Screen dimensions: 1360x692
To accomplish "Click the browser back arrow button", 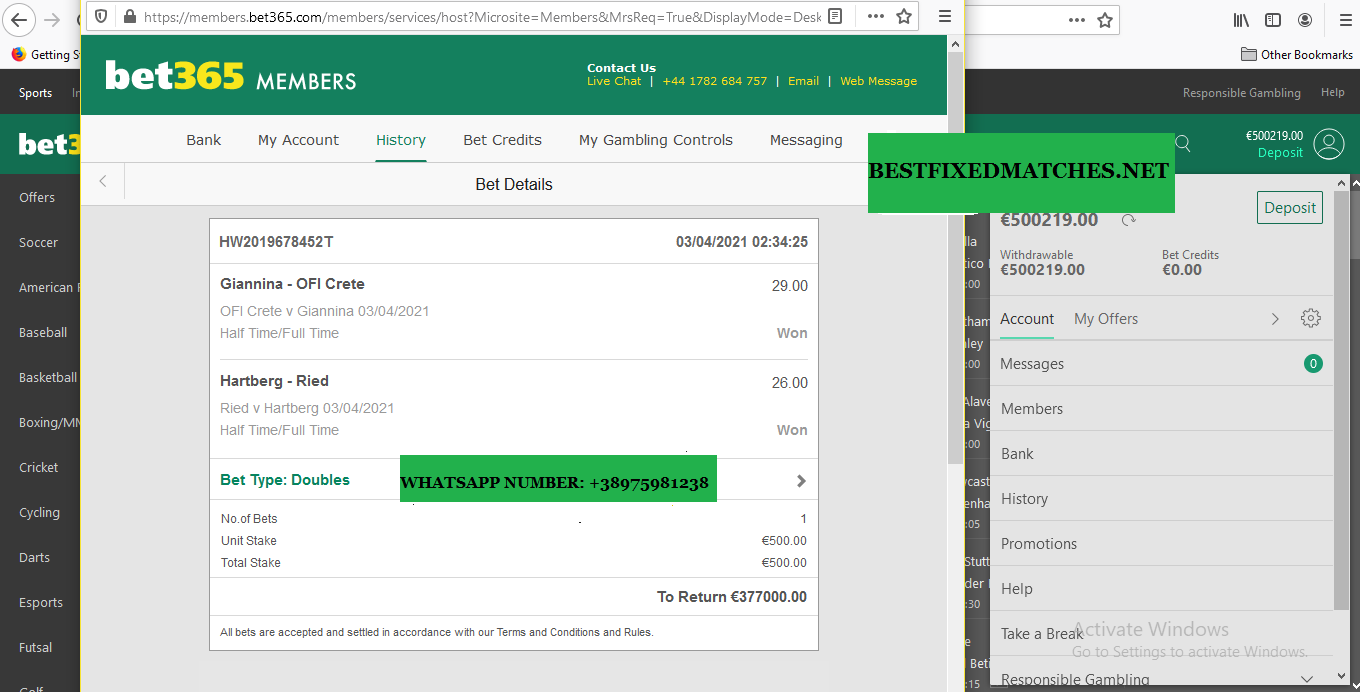I will (18, 20).
